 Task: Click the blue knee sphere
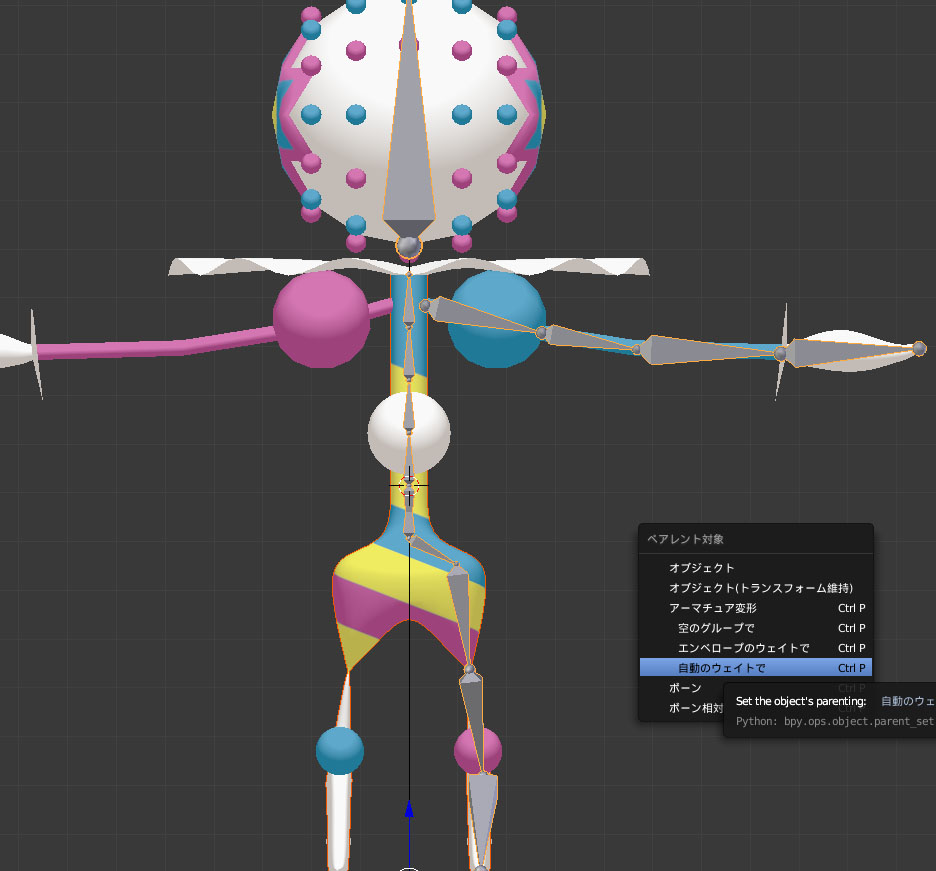pos(340,750)
